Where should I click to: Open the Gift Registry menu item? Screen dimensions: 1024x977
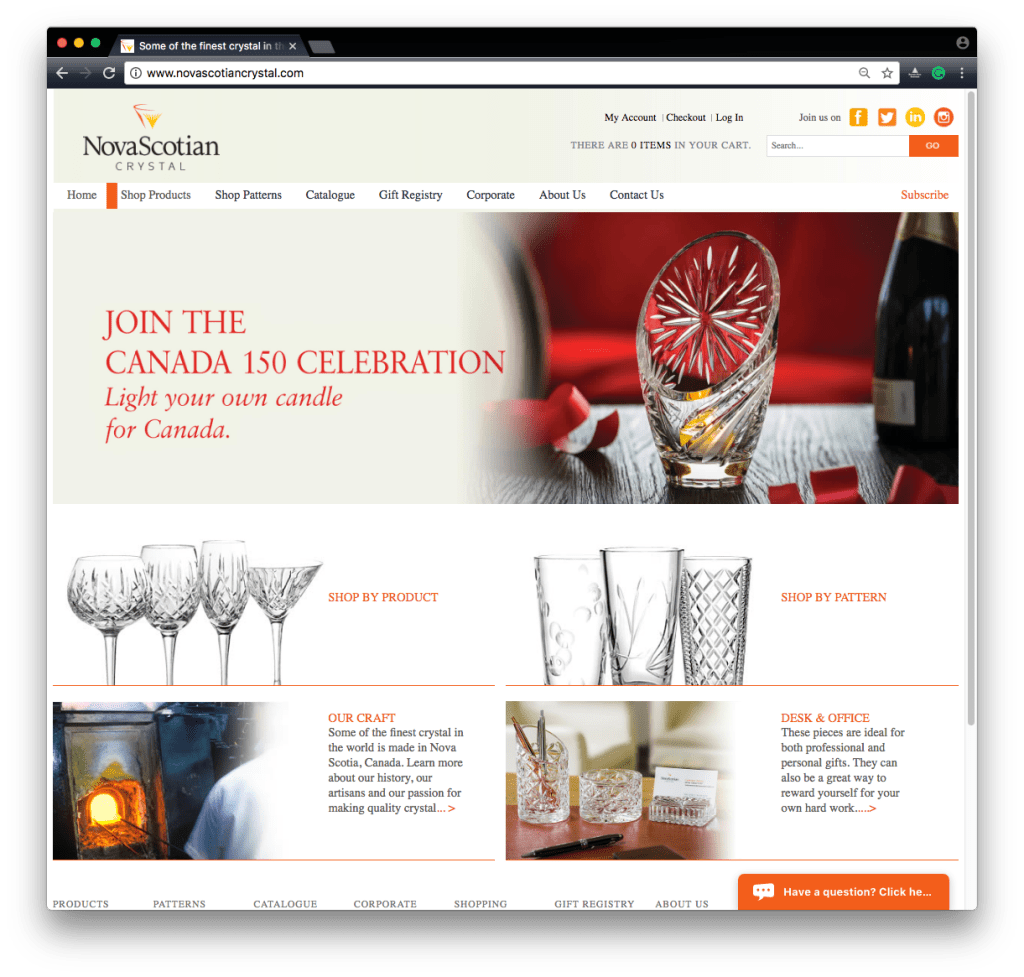tap(410, 195)
